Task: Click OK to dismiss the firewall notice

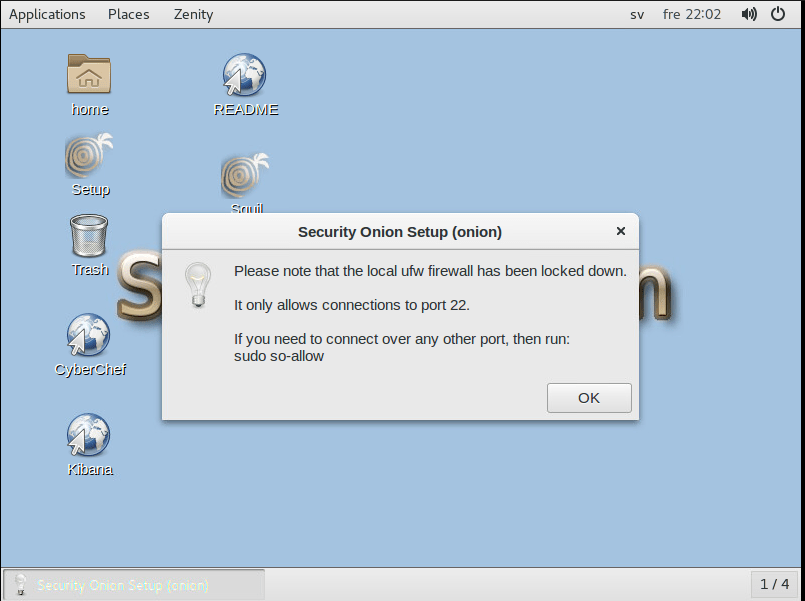Action: (x=589, y=398)
